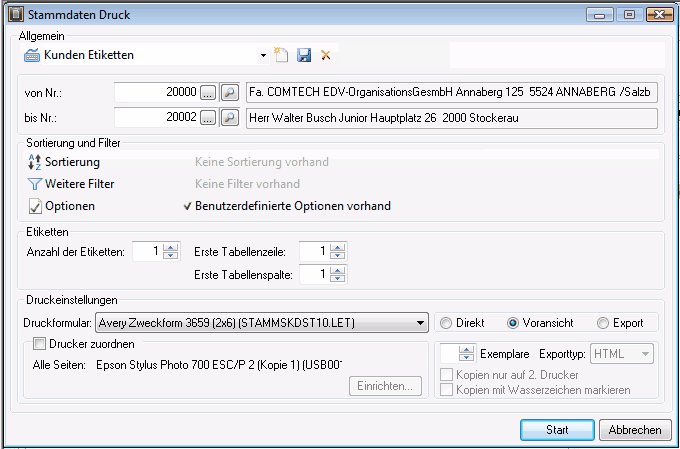
Task: Click the Epson Stylus Photo 700 printer name
Action: (x=219, y=365)
